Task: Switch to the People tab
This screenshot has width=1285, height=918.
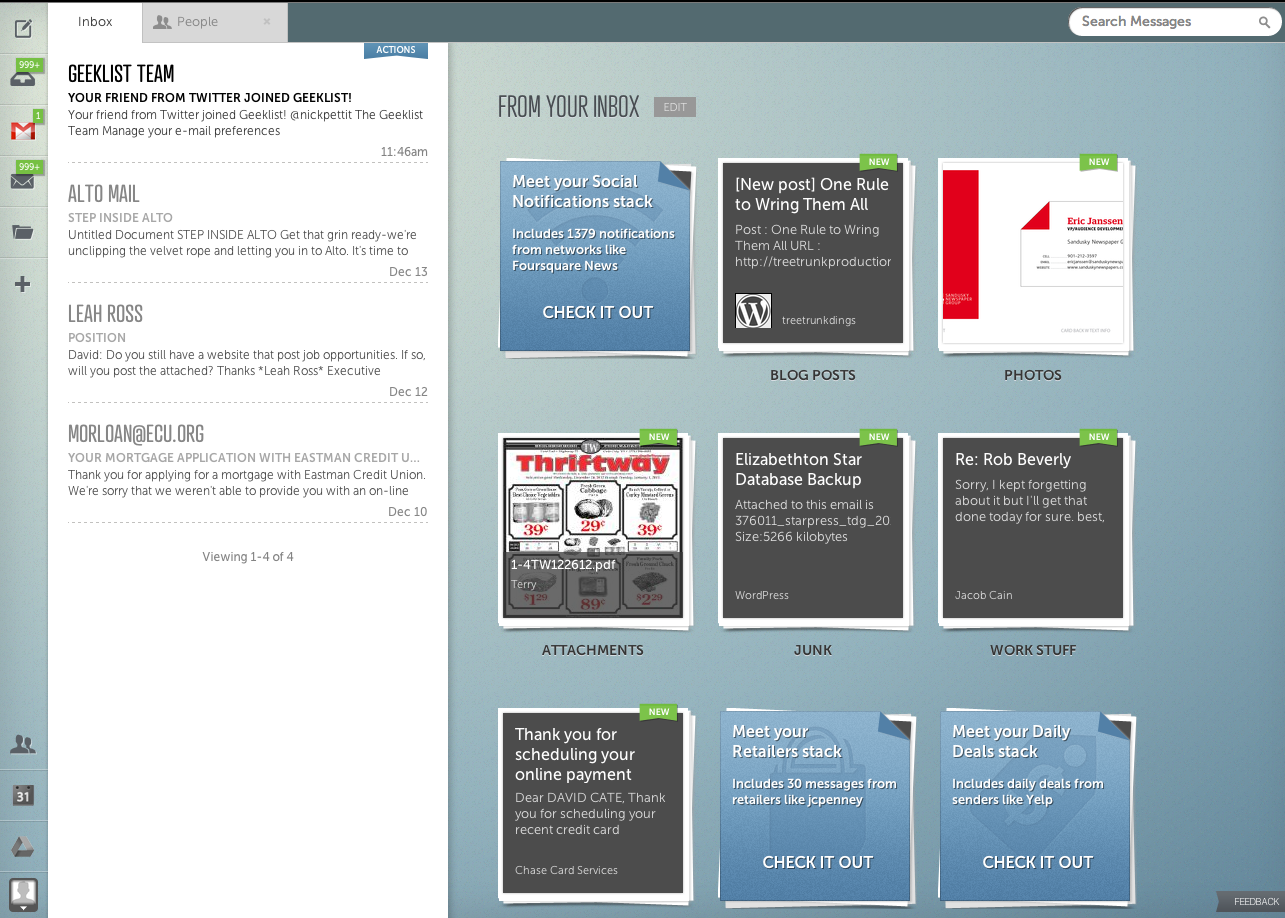Action: pyautogui.click(x=214, y=22)
